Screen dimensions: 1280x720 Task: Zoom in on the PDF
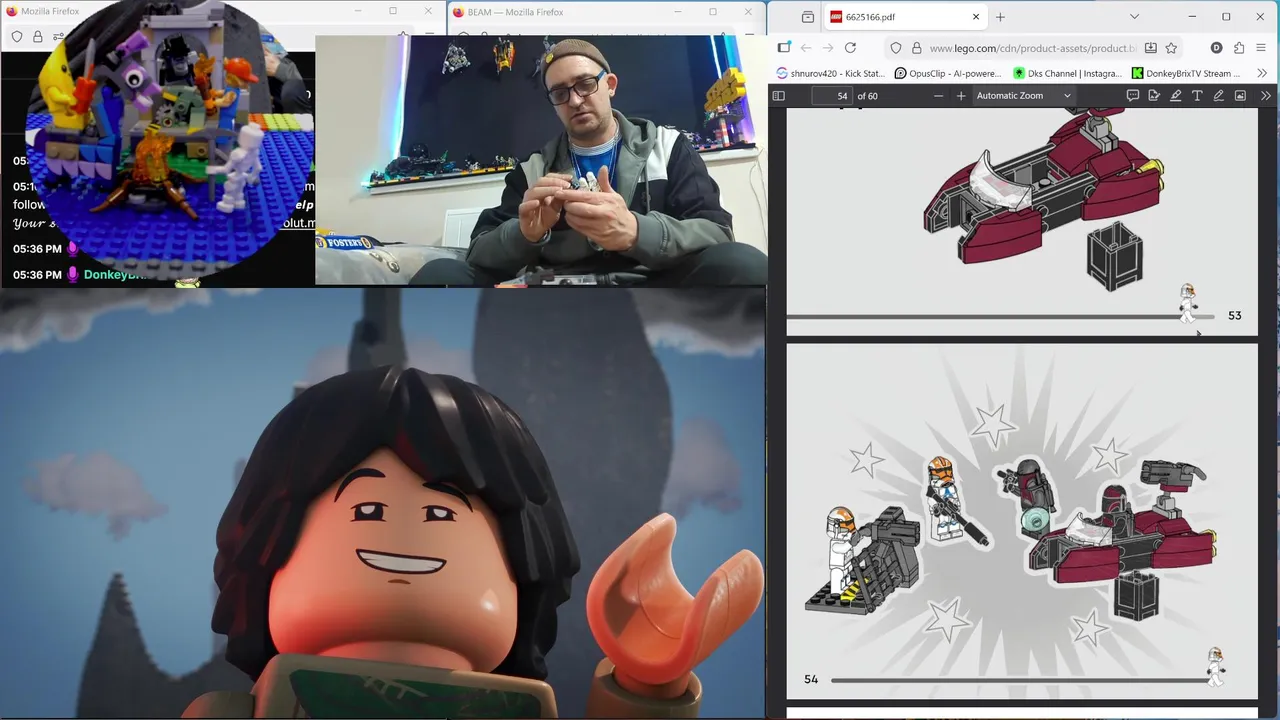pyautogui.click(x=961, y=96)
